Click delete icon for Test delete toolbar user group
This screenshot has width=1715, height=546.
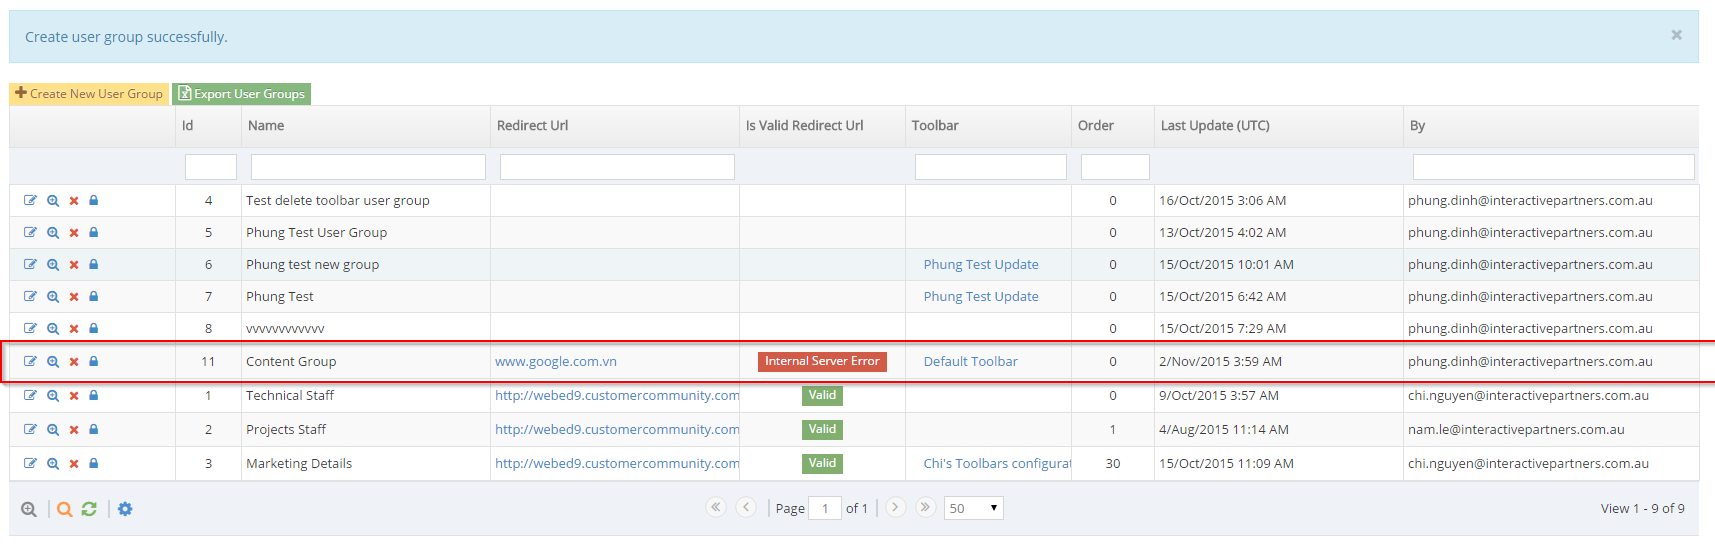pos(74,201)
